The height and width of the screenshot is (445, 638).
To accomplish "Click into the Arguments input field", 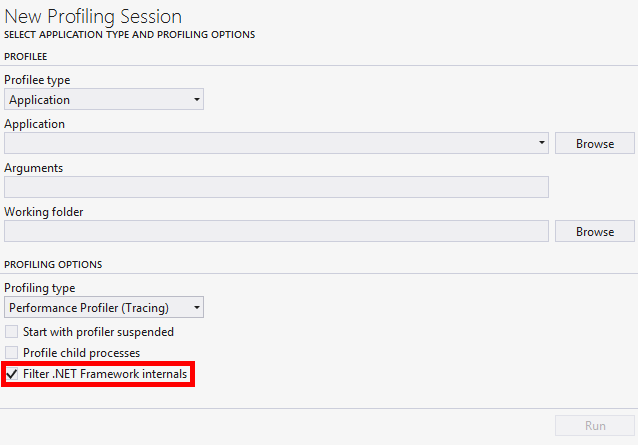I will pyautogui.click(x=276, y=187).
